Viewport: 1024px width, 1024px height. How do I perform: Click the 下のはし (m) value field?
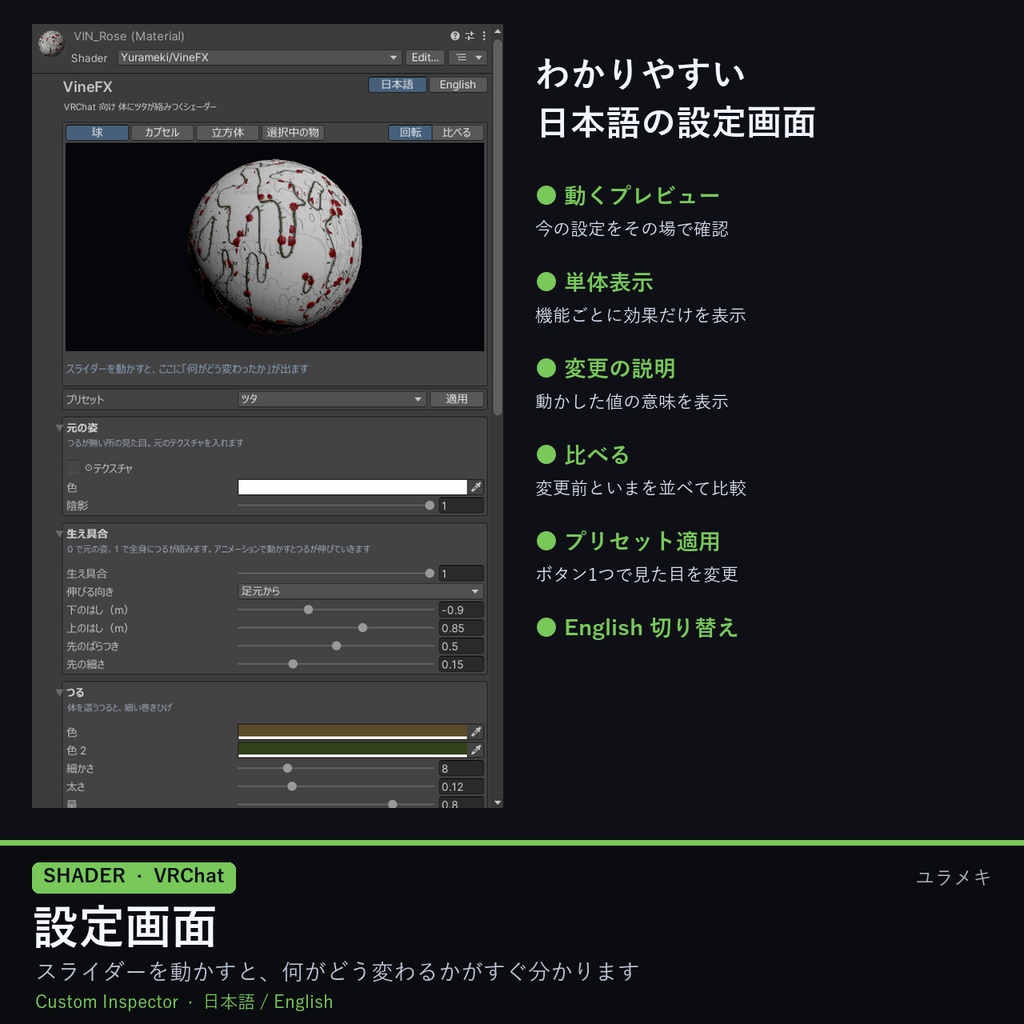coord(461,610)
